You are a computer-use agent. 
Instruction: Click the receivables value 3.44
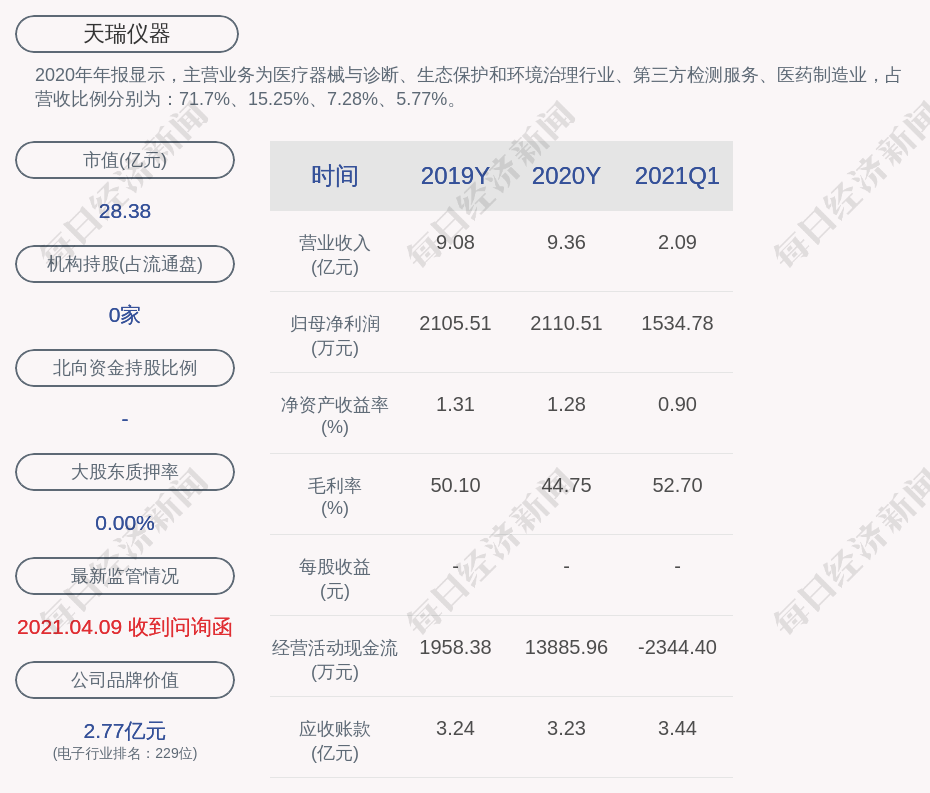(x=677, y=729)
